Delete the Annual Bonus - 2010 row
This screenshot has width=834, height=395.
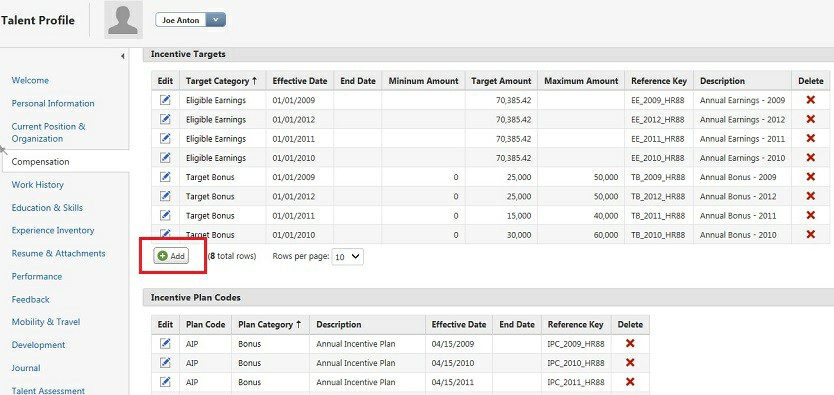[x=811, y=234]
